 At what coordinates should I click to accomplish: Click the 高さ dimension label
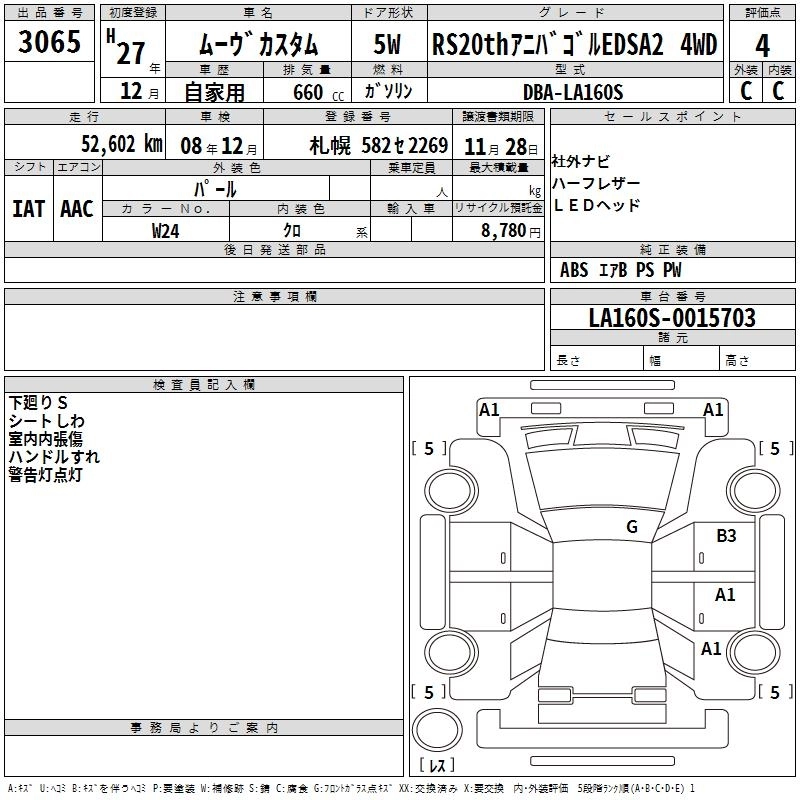pyautogui.click(x=737, y=360)
